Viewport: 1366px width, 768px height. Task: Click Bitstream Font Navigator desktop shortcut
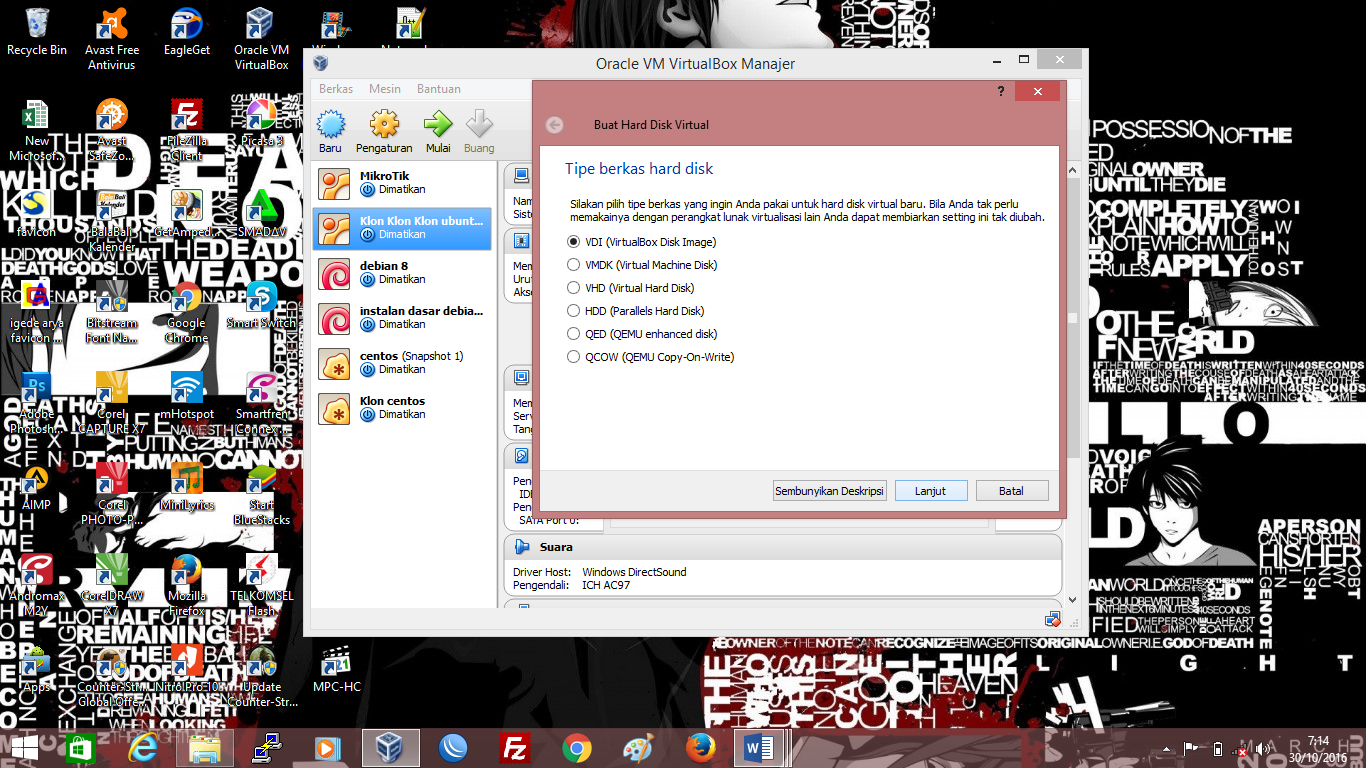point(112,312)
